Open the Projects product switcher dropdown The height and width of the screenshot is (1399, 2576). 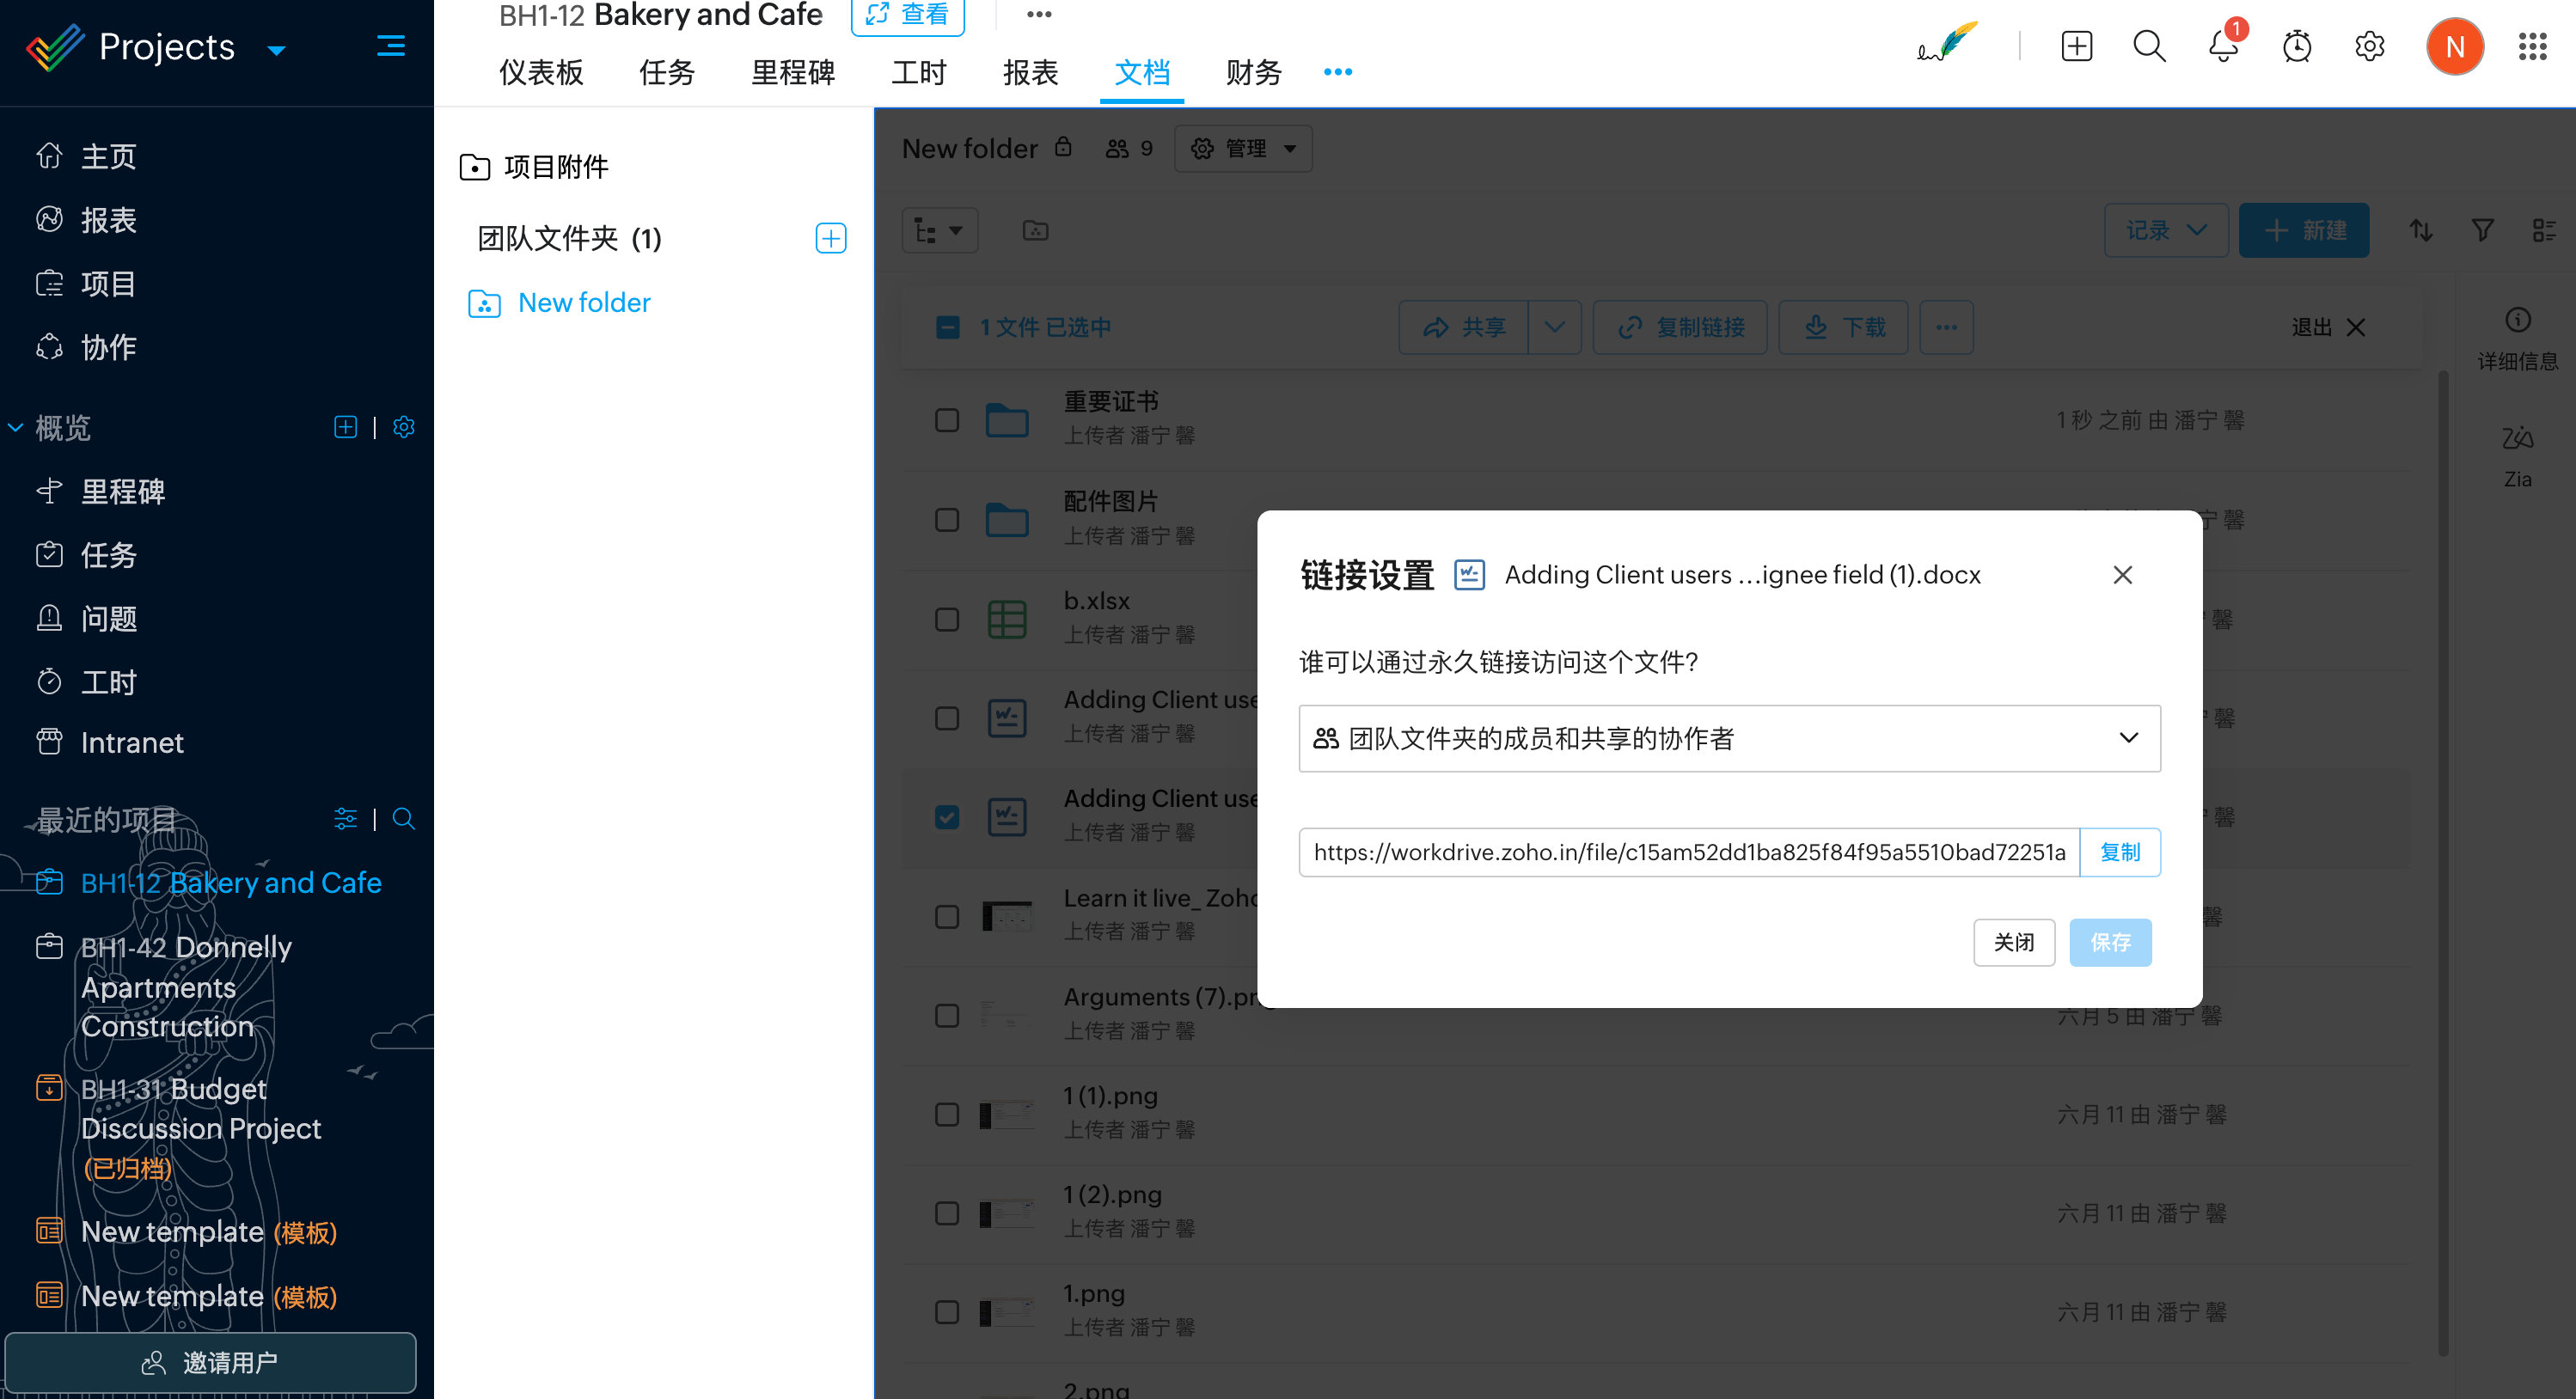coord(277,49)
